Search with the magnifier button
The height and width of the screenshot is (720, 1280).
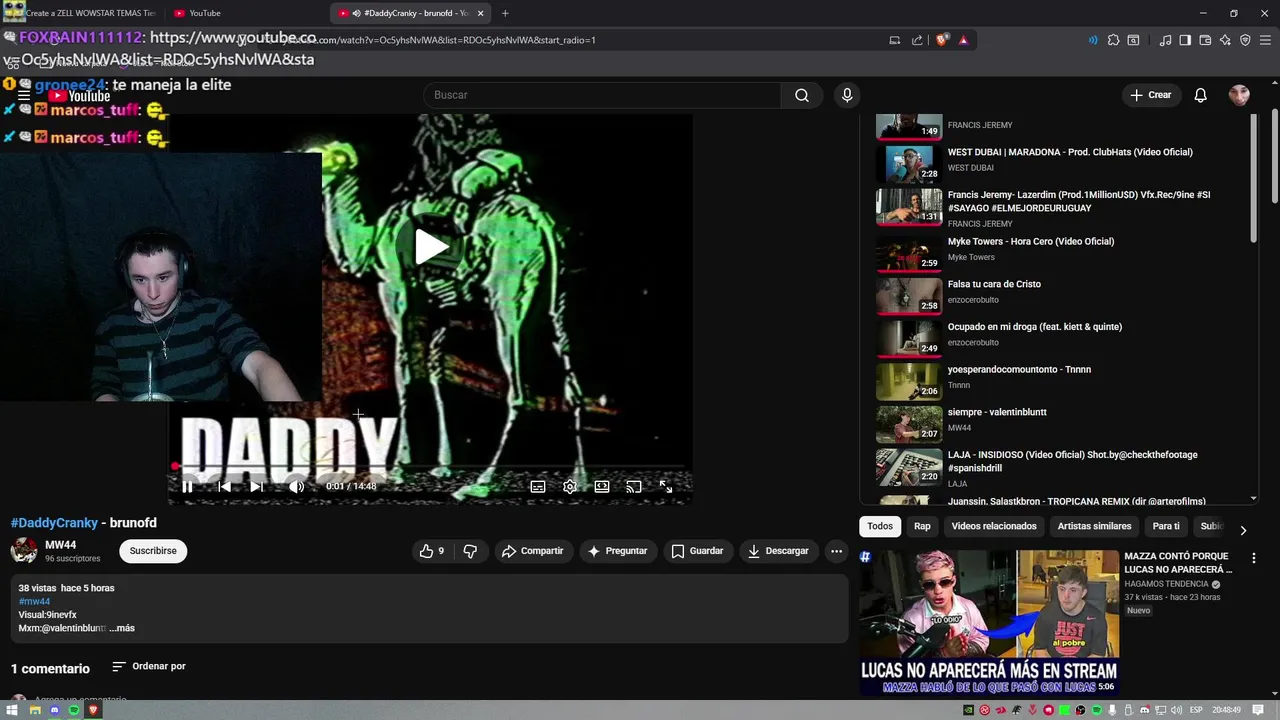(x=802, y=95)
